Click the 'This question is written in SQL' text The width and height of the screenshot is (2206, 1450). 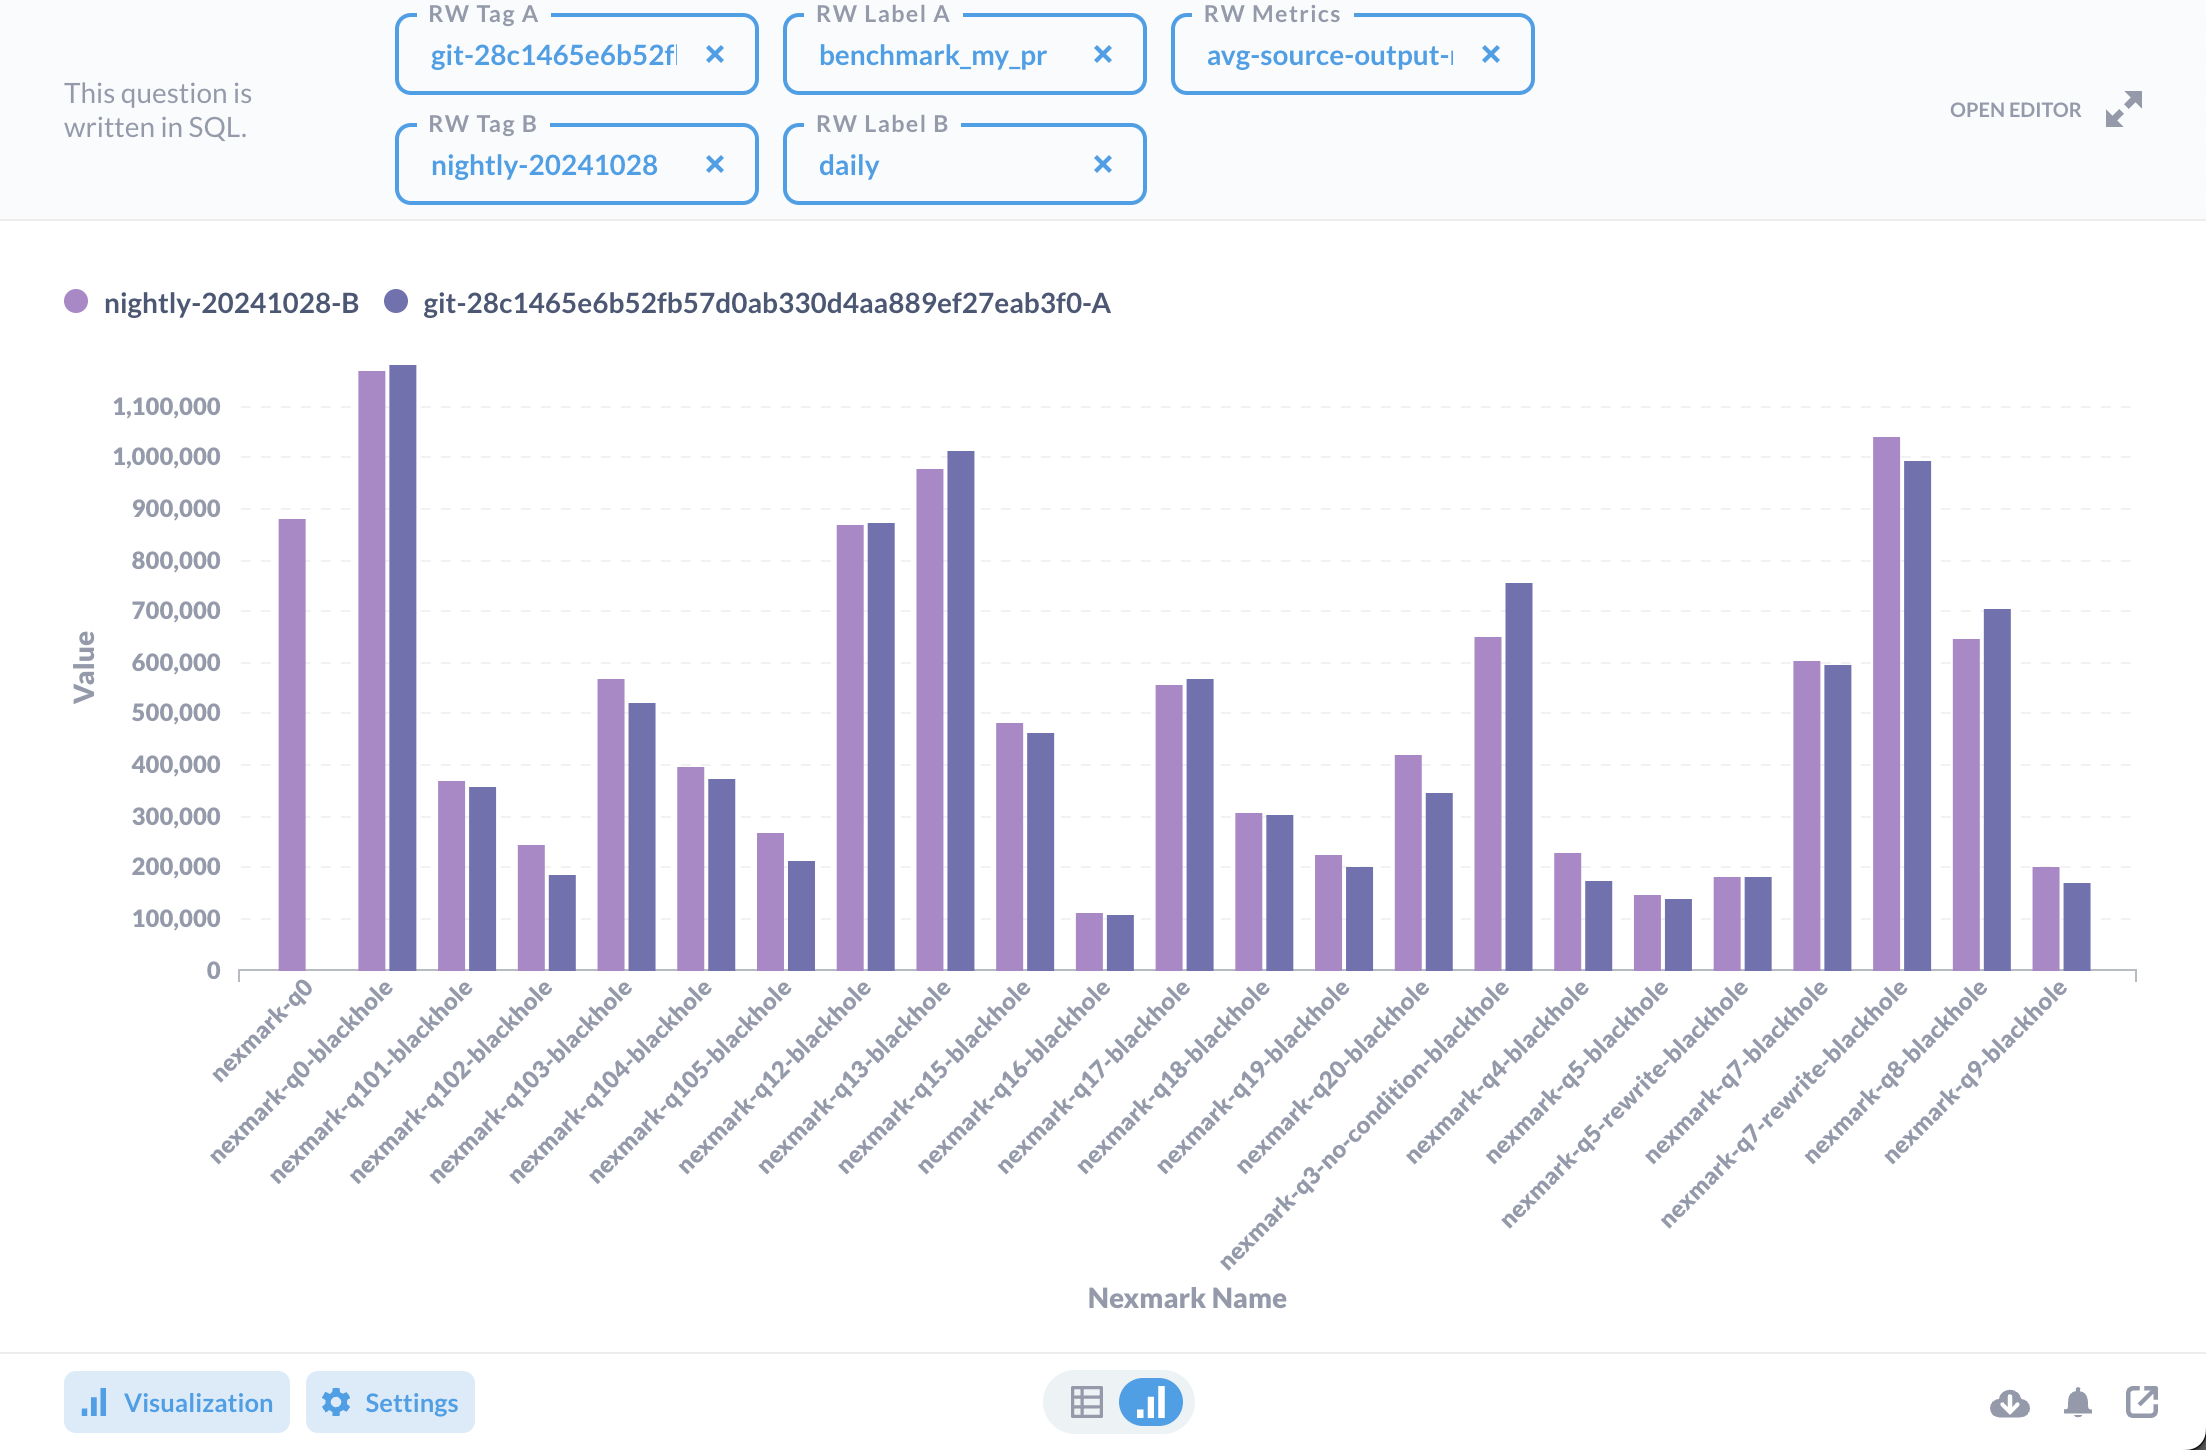click(158, 110)
